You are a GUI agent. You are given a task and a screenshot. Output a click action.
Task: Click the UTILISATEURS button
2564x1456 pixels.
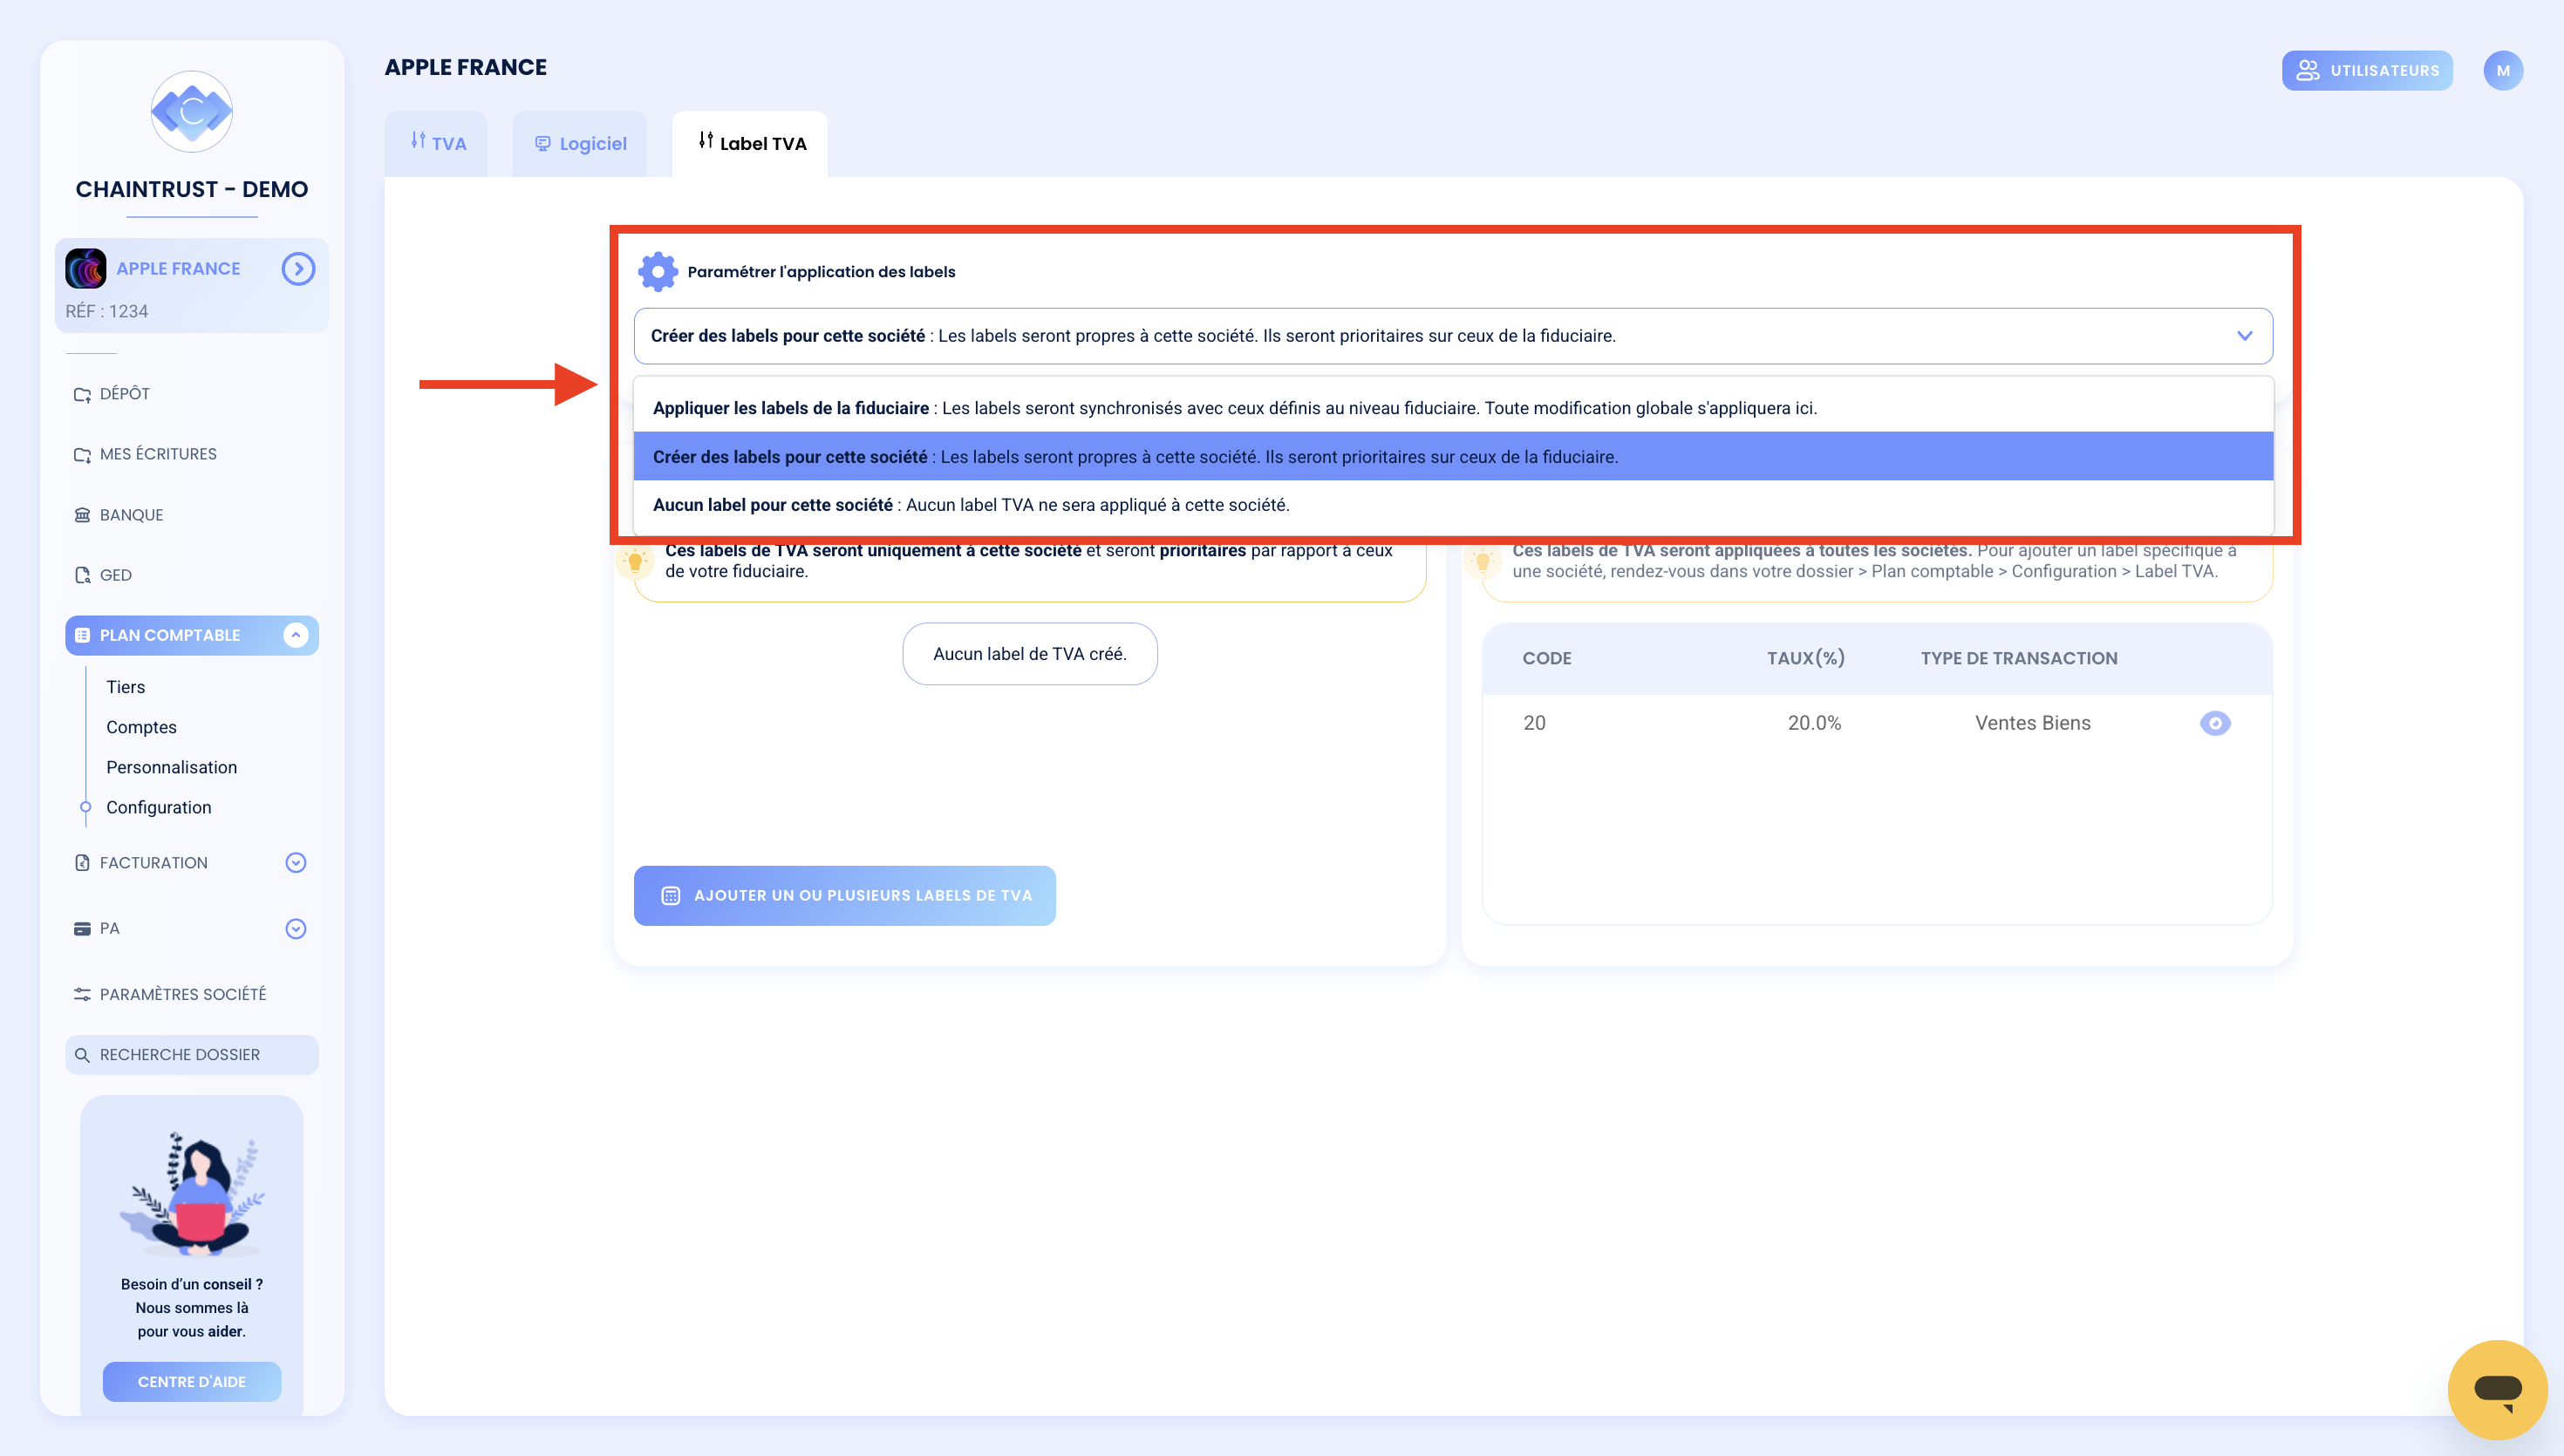pyautogui.click(x=2367, y=70)
